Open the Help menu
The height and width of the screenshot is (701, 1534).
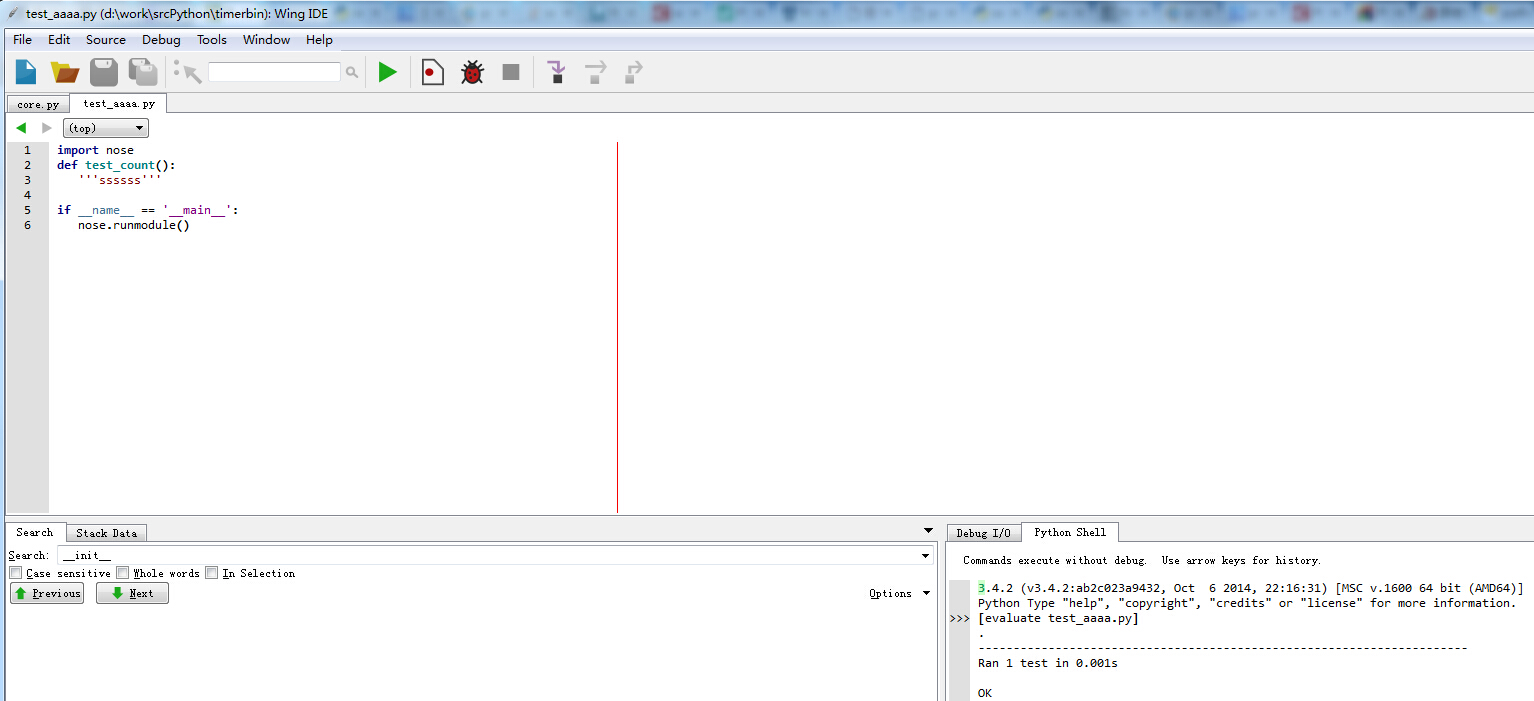[319, 40]
